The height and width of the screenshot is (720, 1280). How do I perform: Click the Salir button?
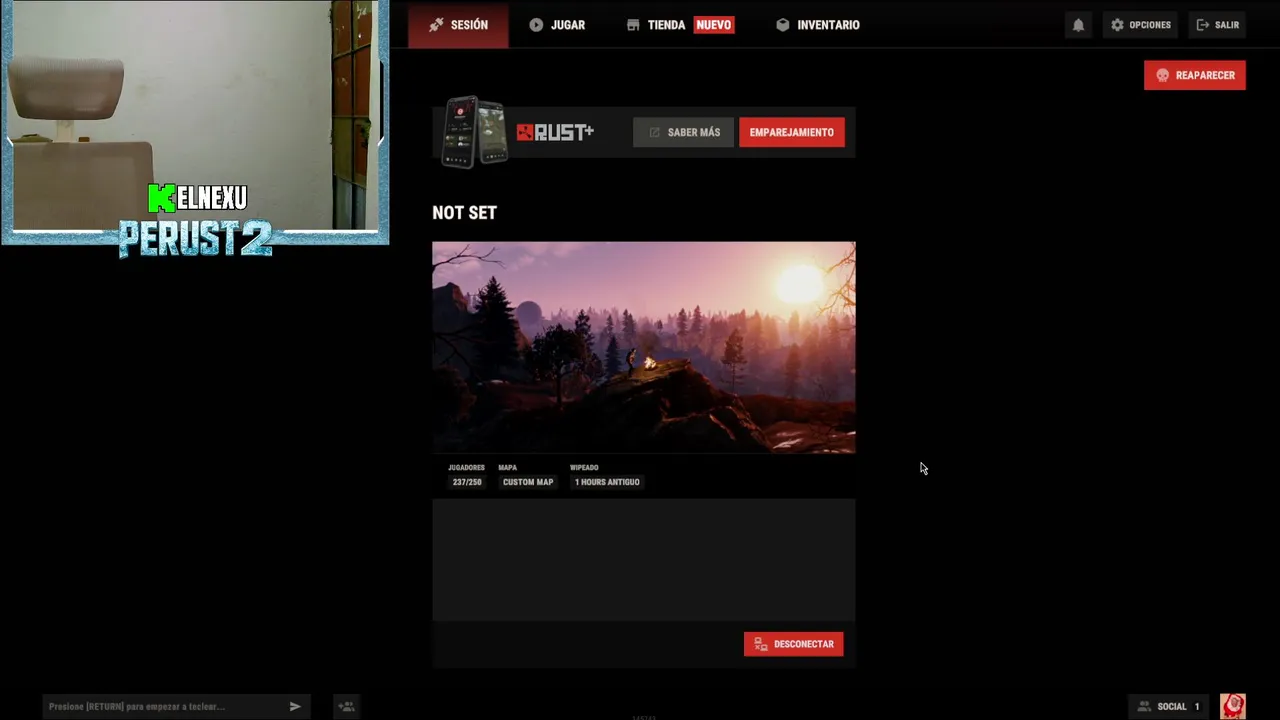tap(1217, 25)
